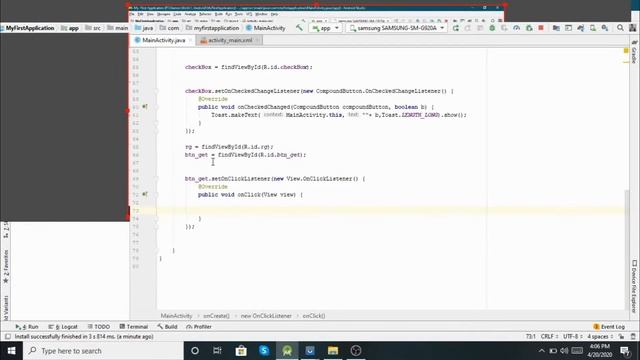Change 4 spaces indent setting
The height and width of the screenshot is (360, 640).
tap(600, 337)
